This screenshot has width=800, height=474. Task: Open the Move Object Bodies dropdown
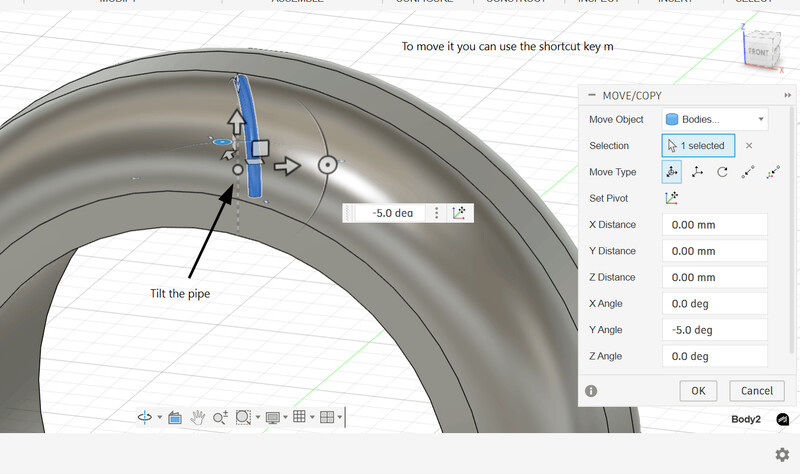(x=715, y=119)
